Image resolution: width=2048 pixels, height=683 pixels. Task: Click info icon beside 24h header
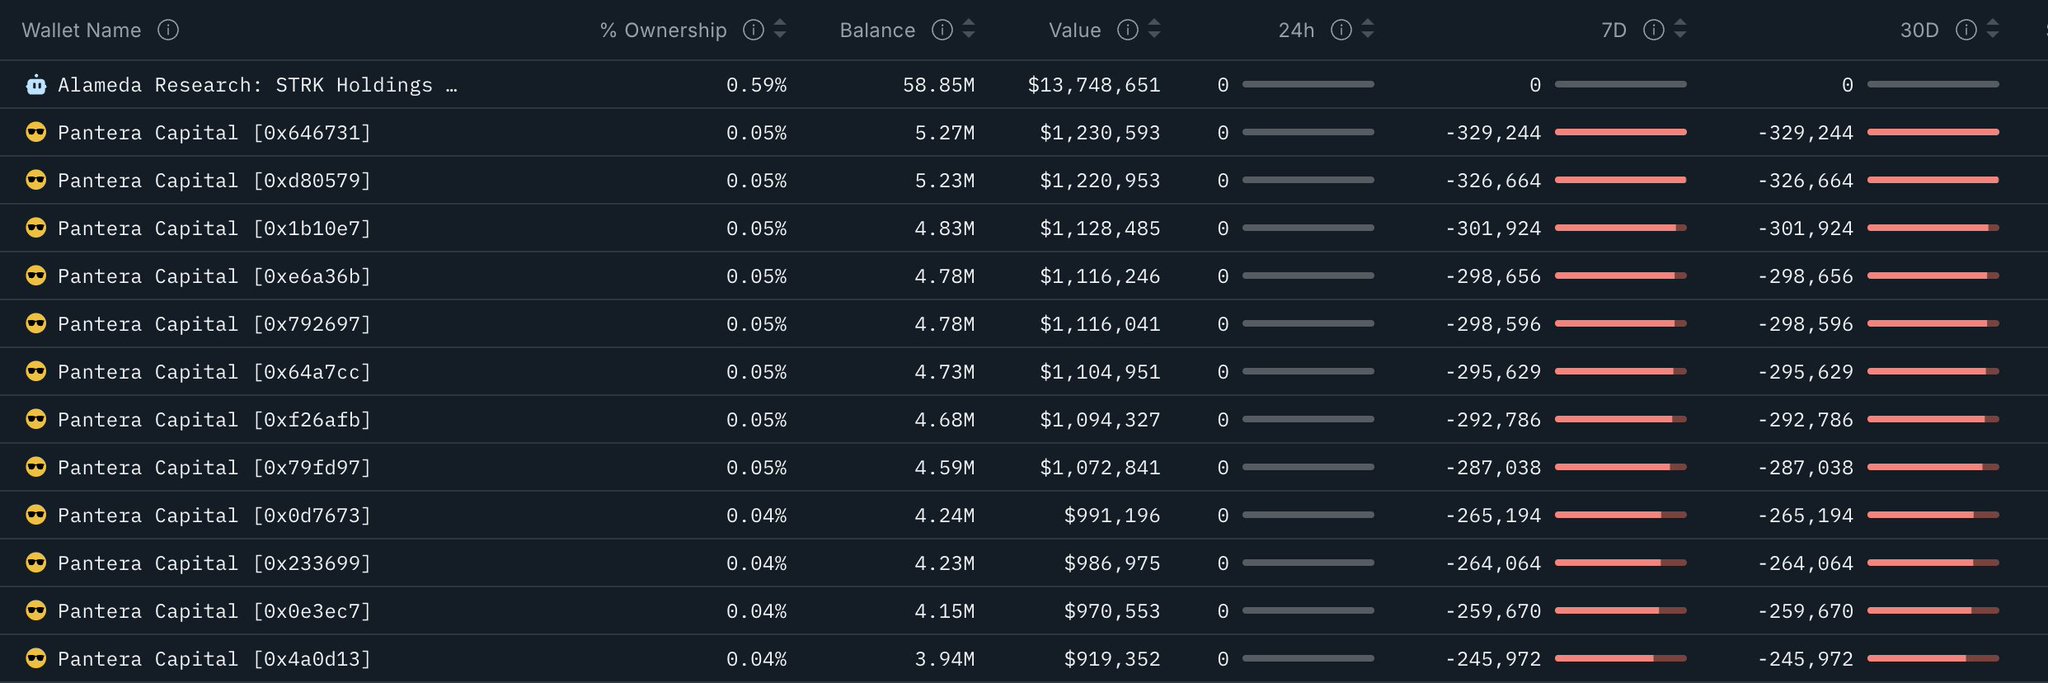(x=1341, y=30)
